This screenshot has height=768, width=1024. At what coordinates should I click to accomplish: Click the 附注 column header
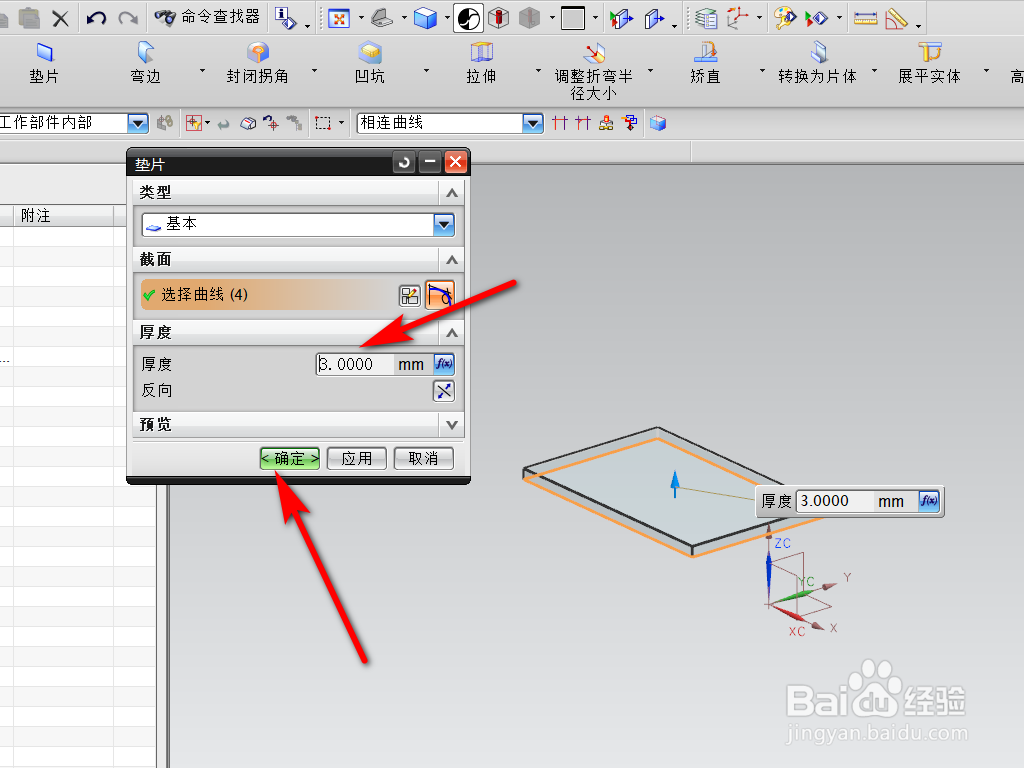coord(63,216)
